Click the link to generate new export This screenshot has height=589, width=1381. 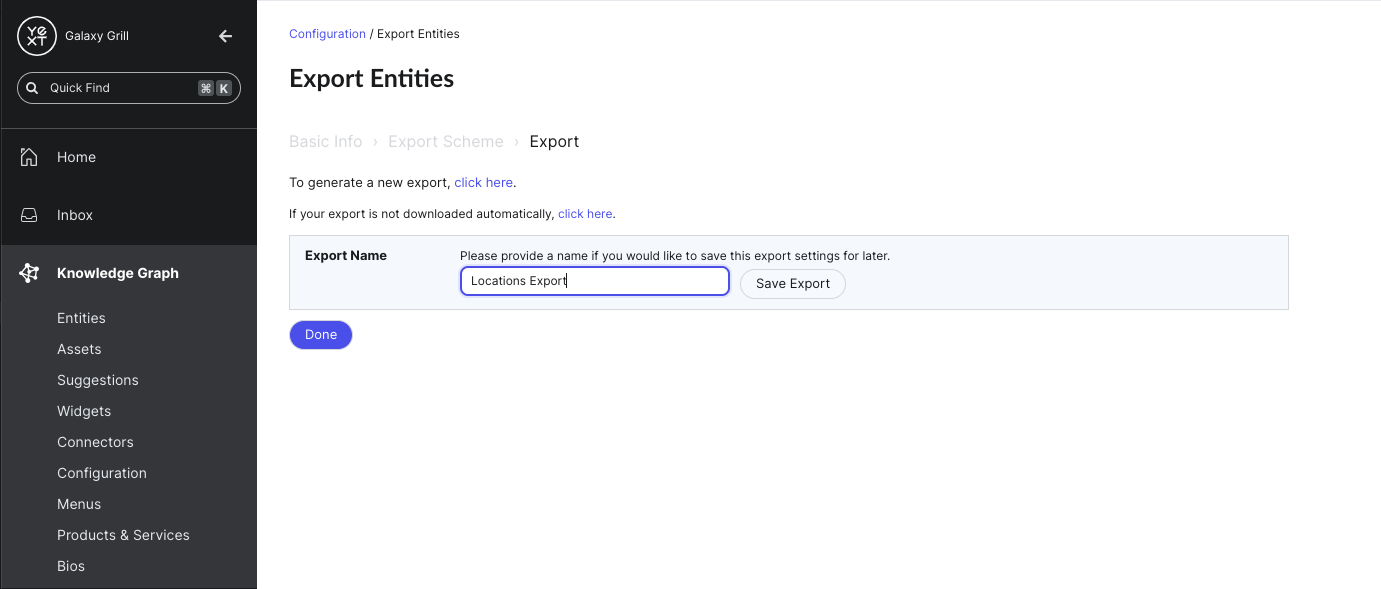coord(483,183)
